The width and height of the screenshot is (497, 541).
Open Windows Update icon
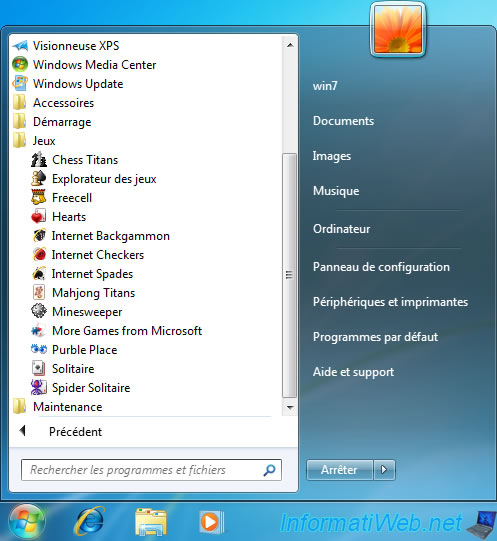(20, 83)
